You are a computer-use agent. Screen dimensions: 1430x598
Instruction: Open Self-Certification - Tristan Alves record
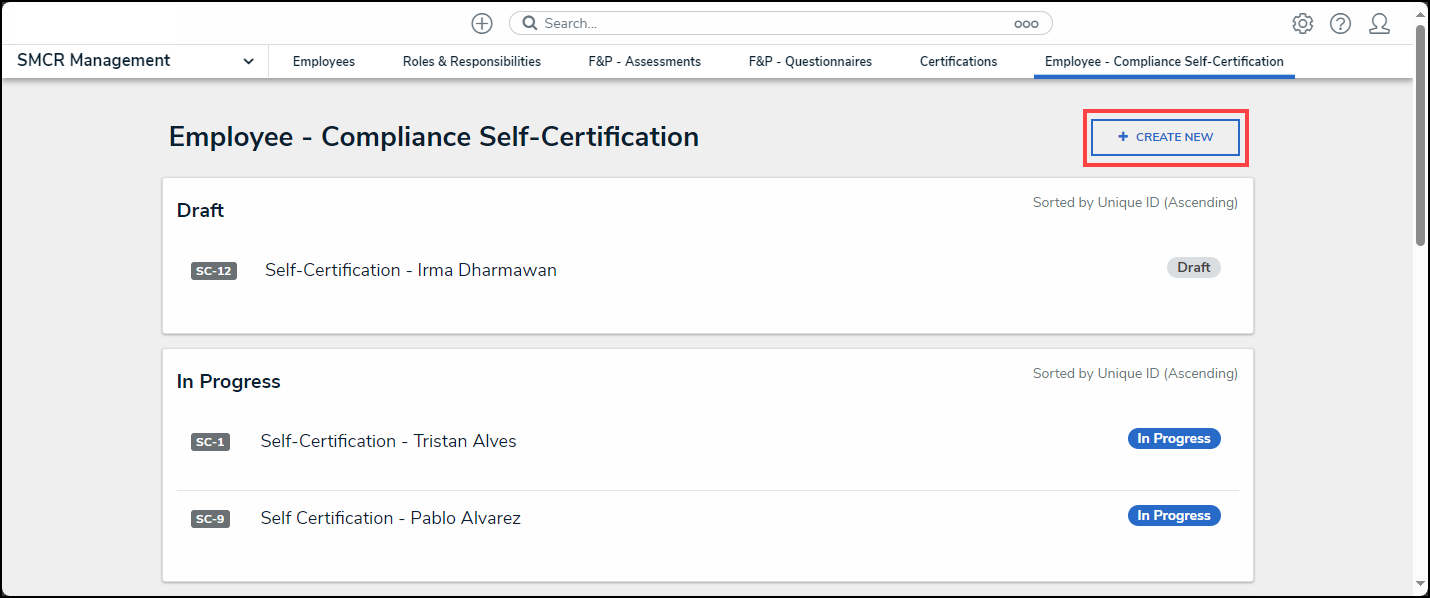click(388, 441)
